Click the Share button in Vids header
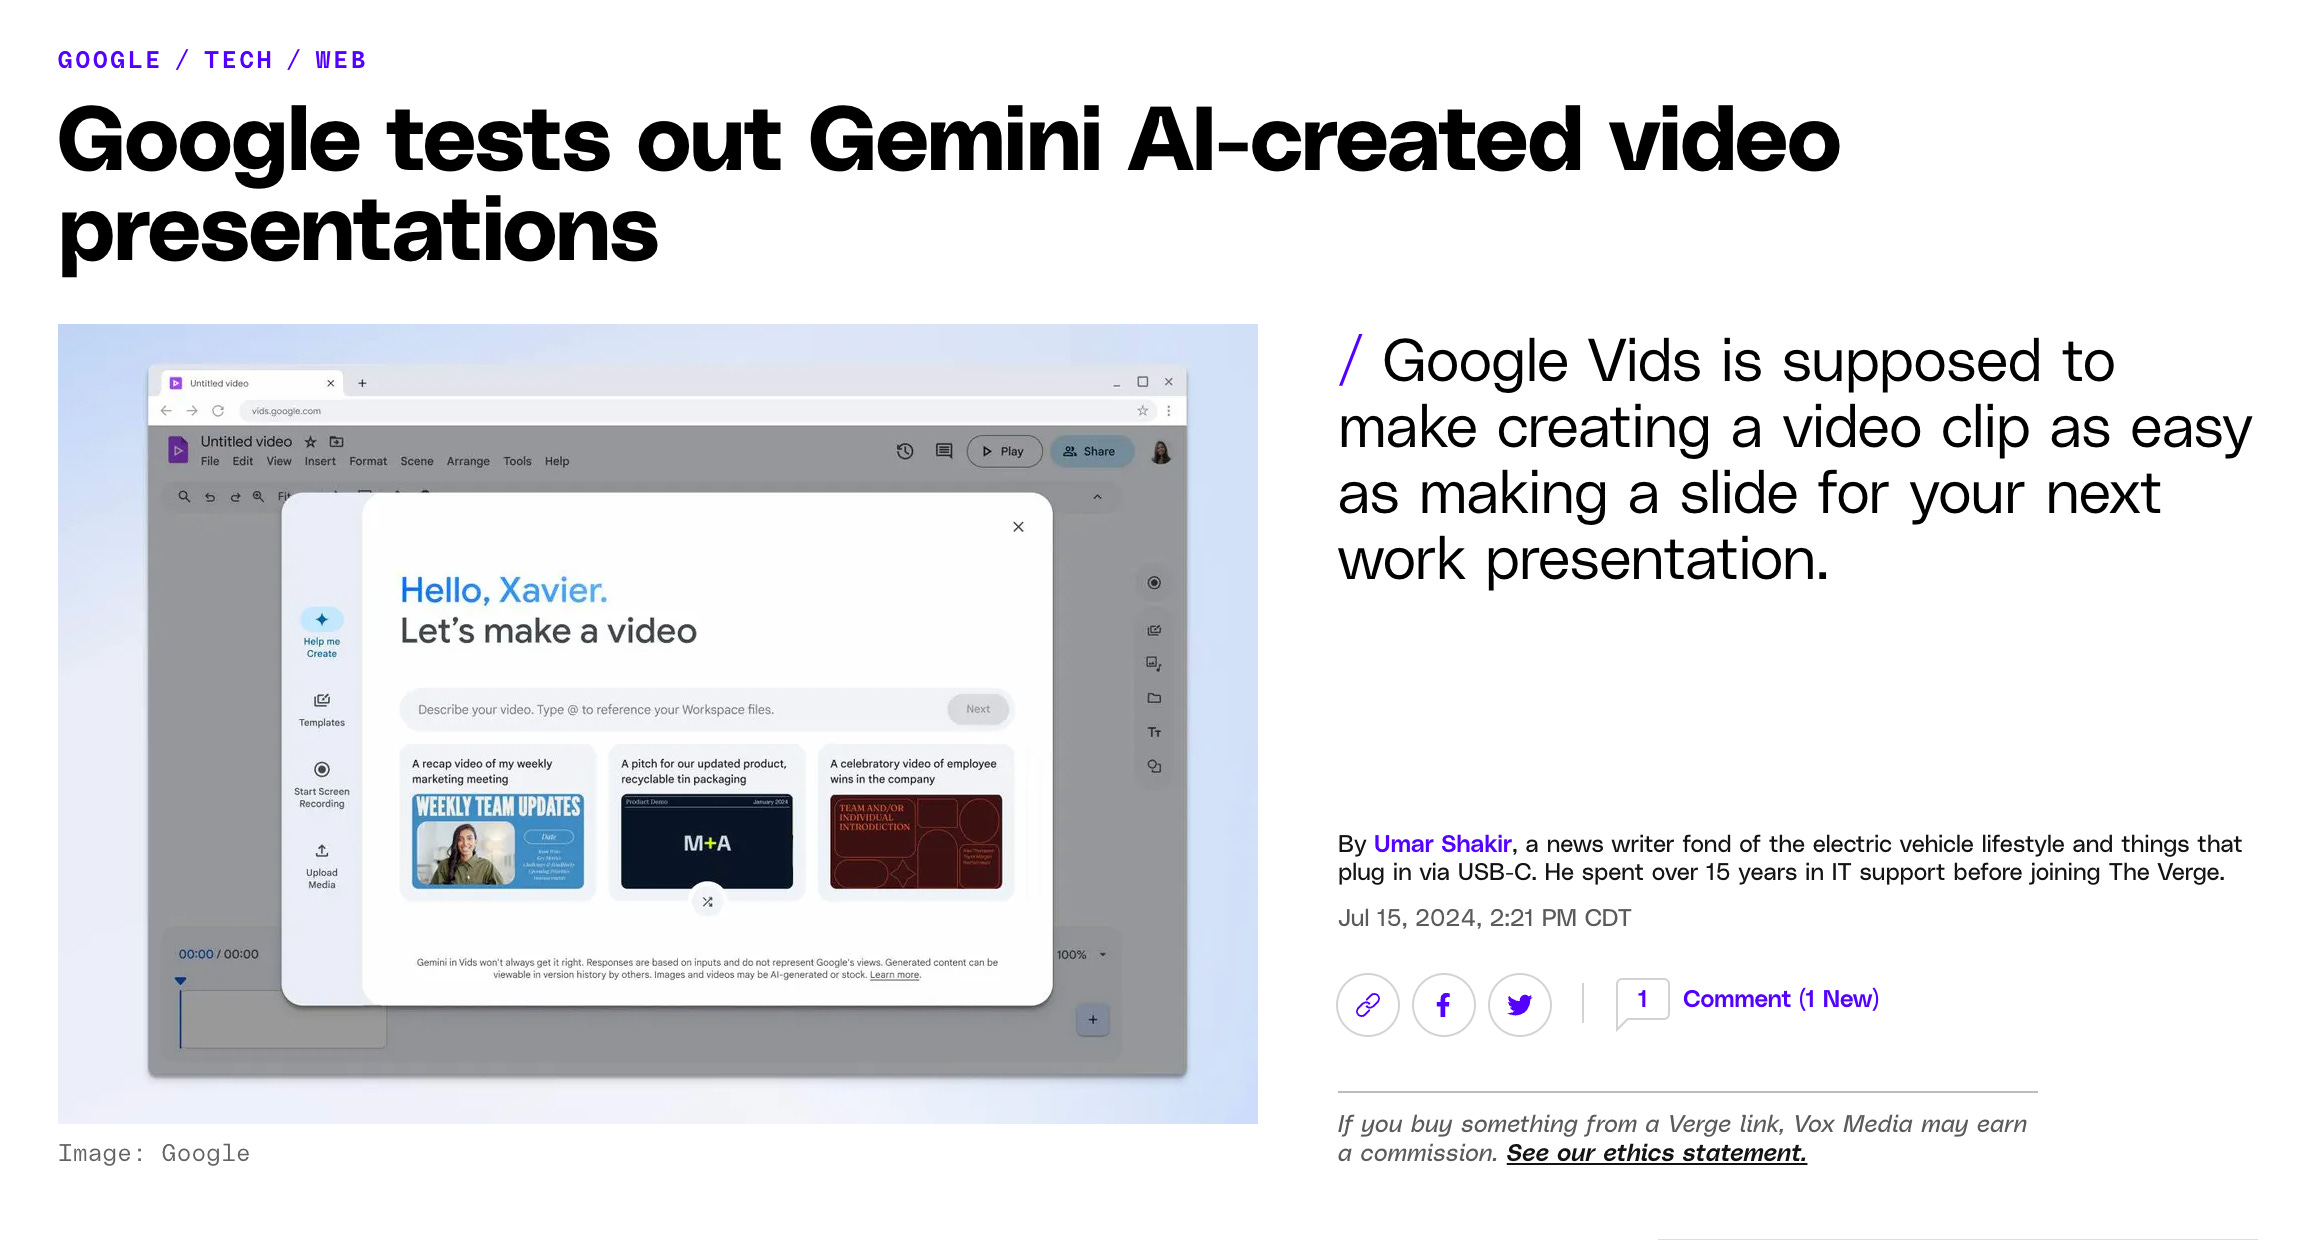 [x=1090, y=452]
